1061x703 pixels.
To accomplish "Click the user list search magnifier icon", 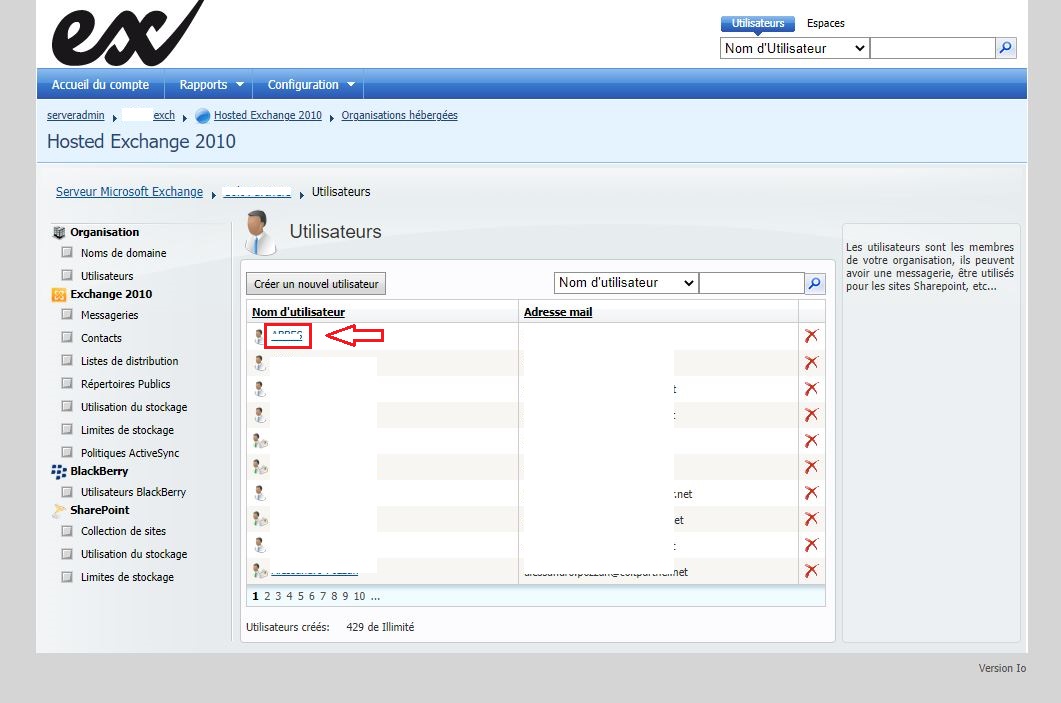I will 815,283.
